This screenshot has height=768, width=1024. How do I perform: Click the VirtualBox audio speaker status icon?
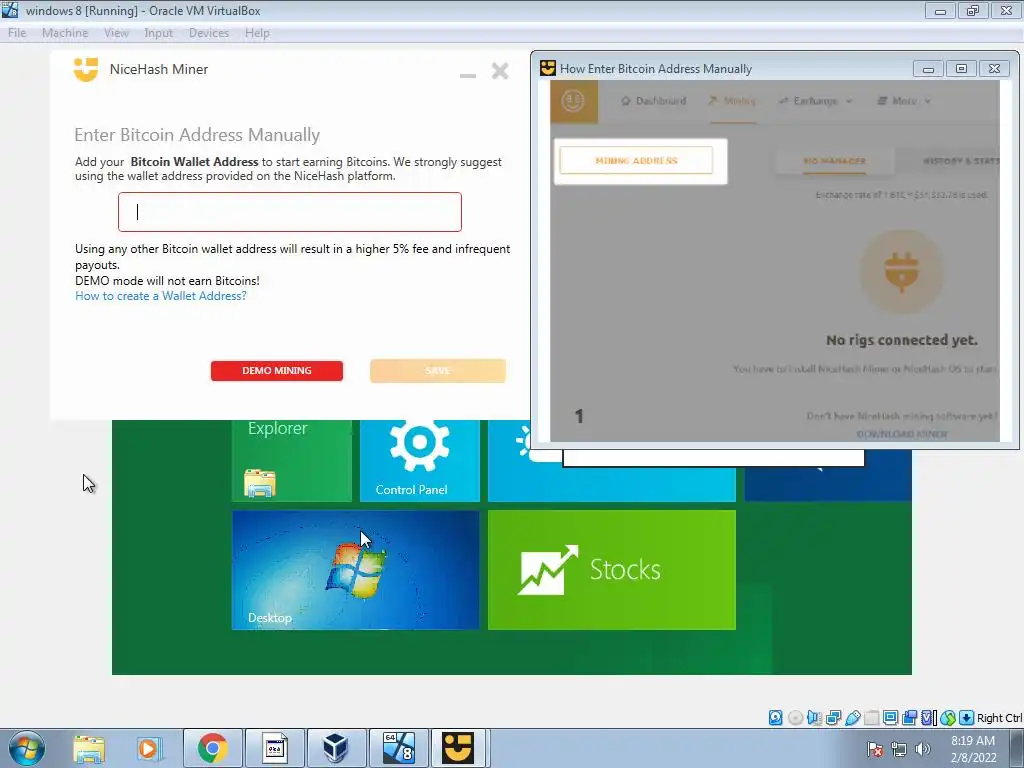pos(814,718)
